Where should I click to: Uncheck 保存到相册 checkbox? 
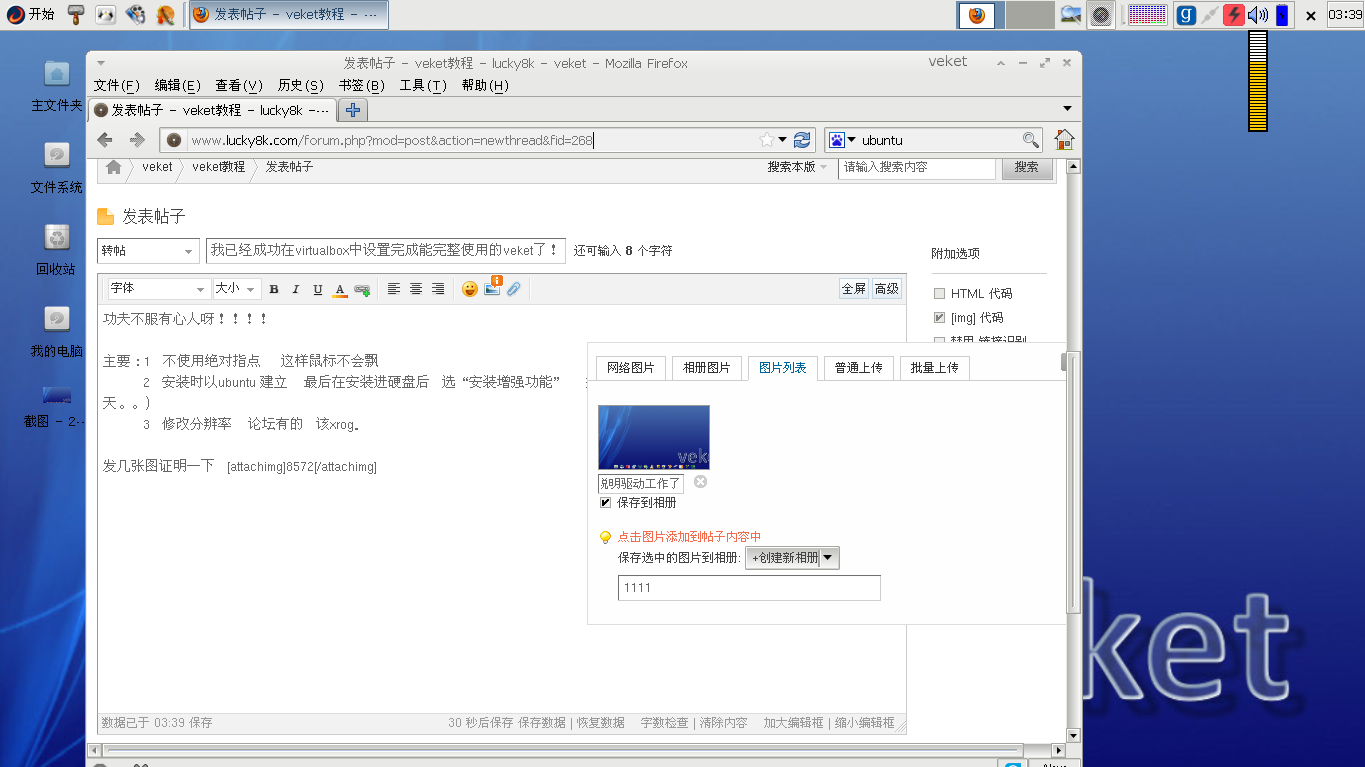(x=605, y=503)
